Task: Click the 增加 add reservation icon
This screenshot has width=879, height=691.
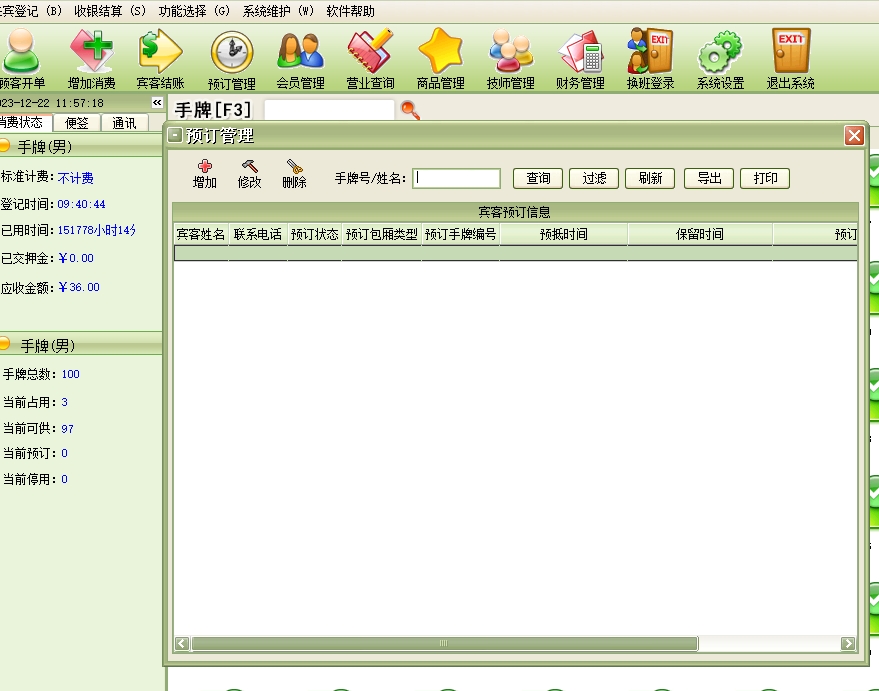Action: (205, 174)
